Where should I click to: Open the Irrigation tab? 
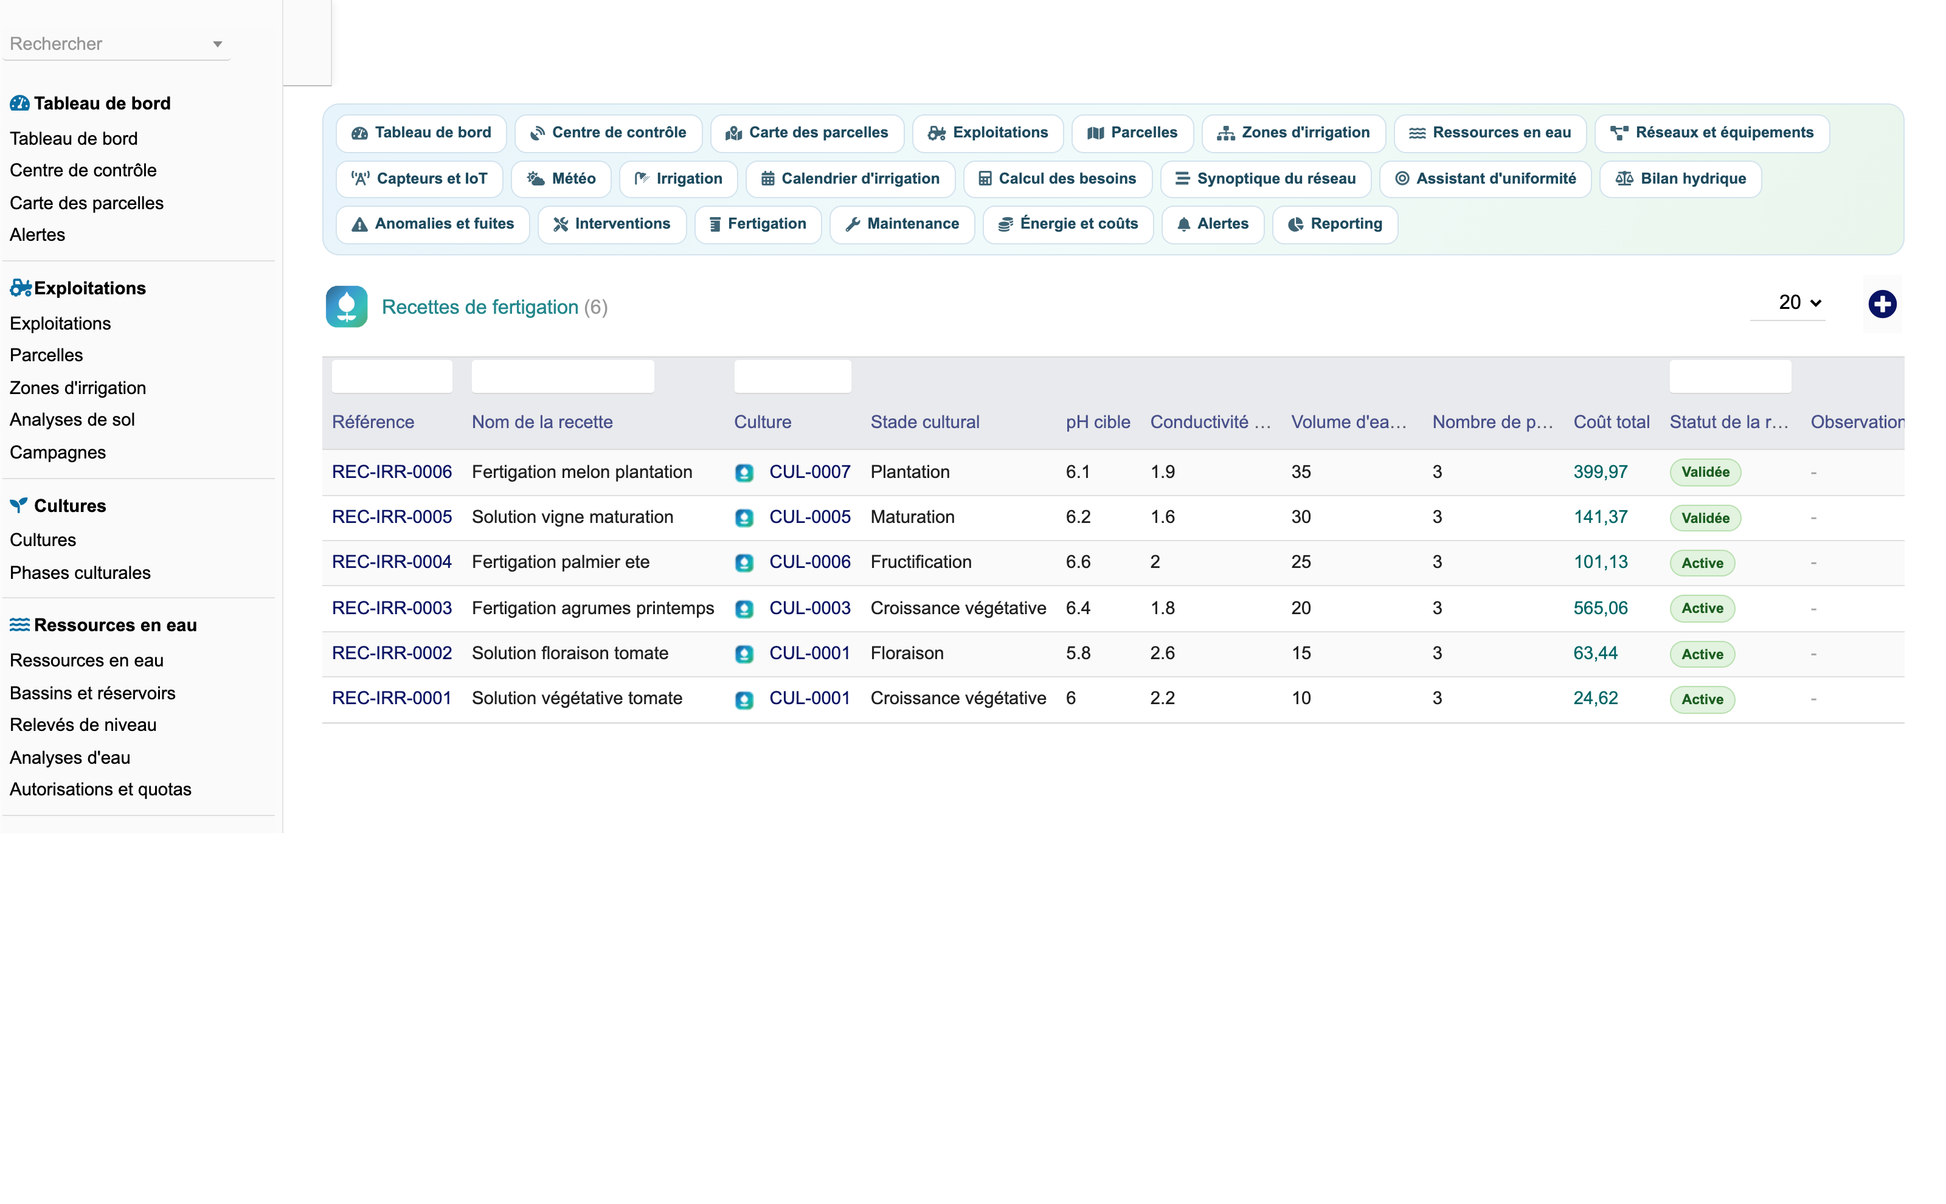[678, 179]
